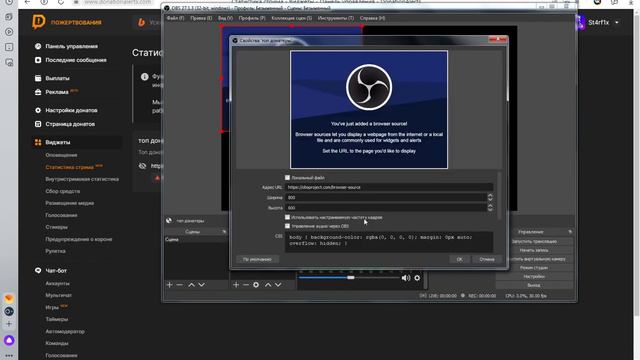
Task: Open Сбор средств widget page
Action: coord(62,191)
